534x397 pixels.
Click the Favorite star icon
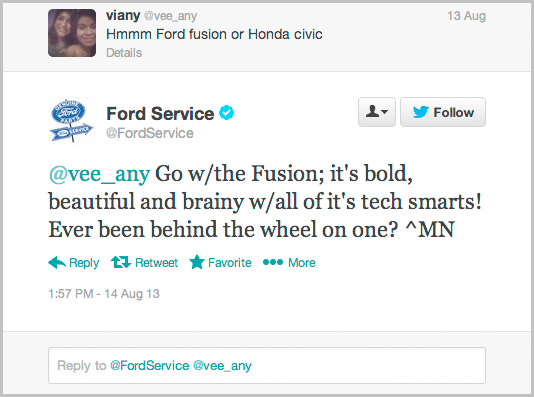click(x=197, y=262)
